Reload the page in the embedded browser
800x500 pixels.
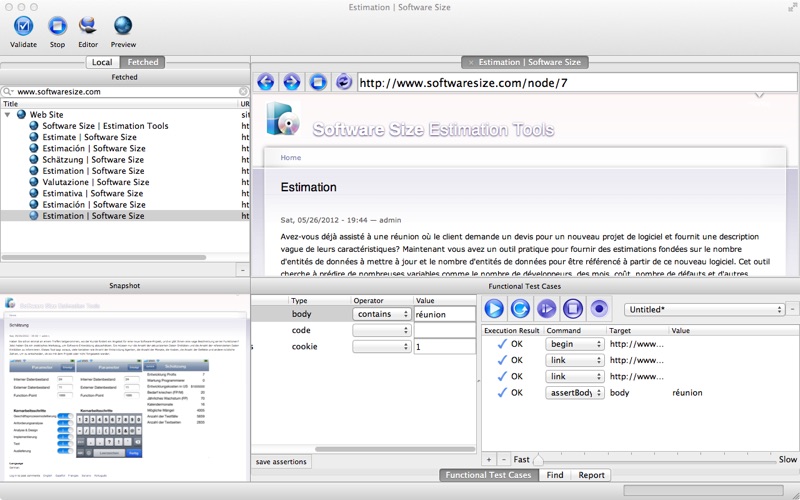pyautogui.click(x=344, y=82)
